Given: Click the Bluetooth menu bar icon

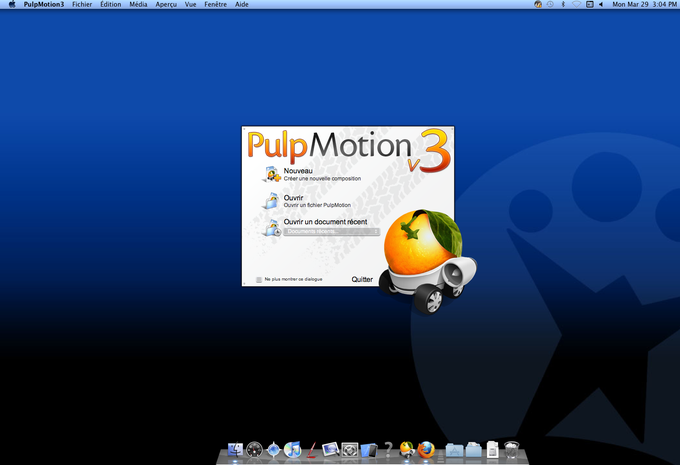Looking at the screenshot, I should (x=563, y=4).
